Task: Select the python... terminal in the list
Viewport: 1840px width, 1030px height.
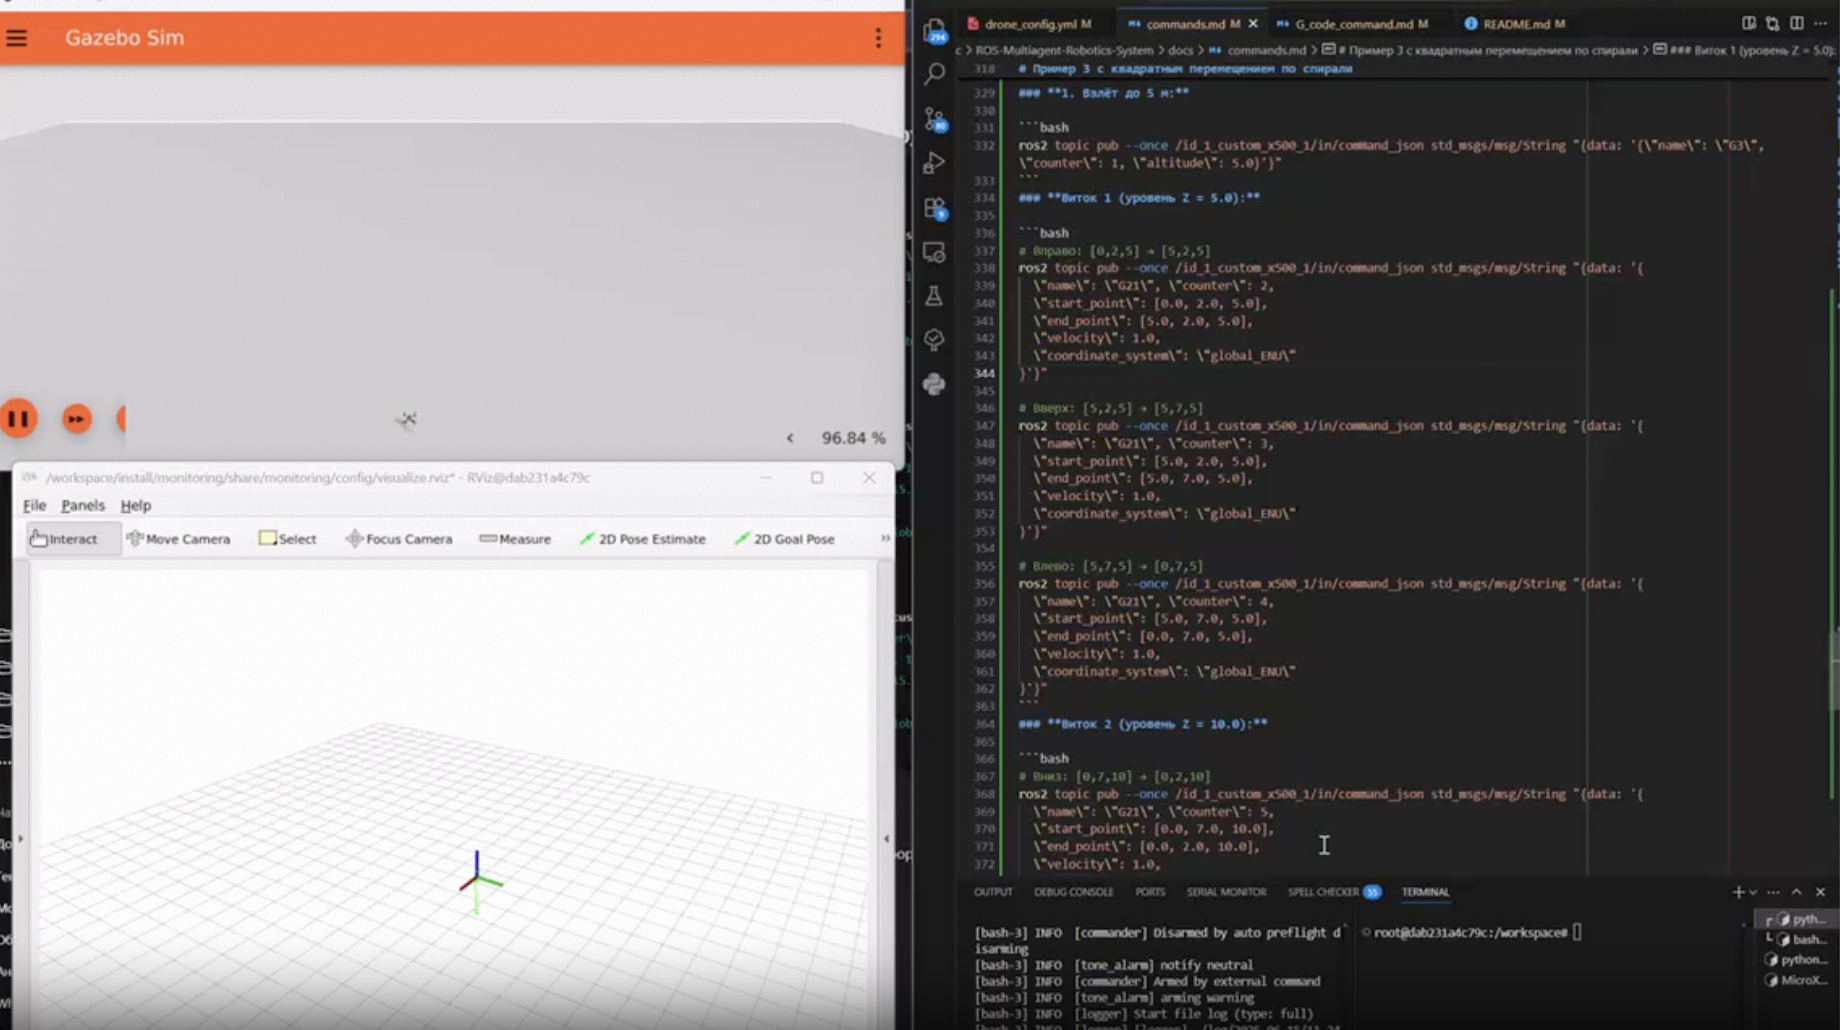Action: tap(1799, 960)
